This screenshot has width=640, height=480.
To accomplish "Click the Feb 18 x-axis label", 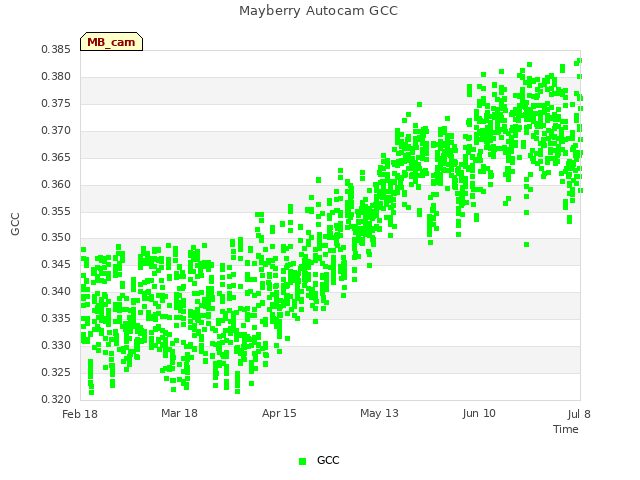I will [x=80, y=414].
